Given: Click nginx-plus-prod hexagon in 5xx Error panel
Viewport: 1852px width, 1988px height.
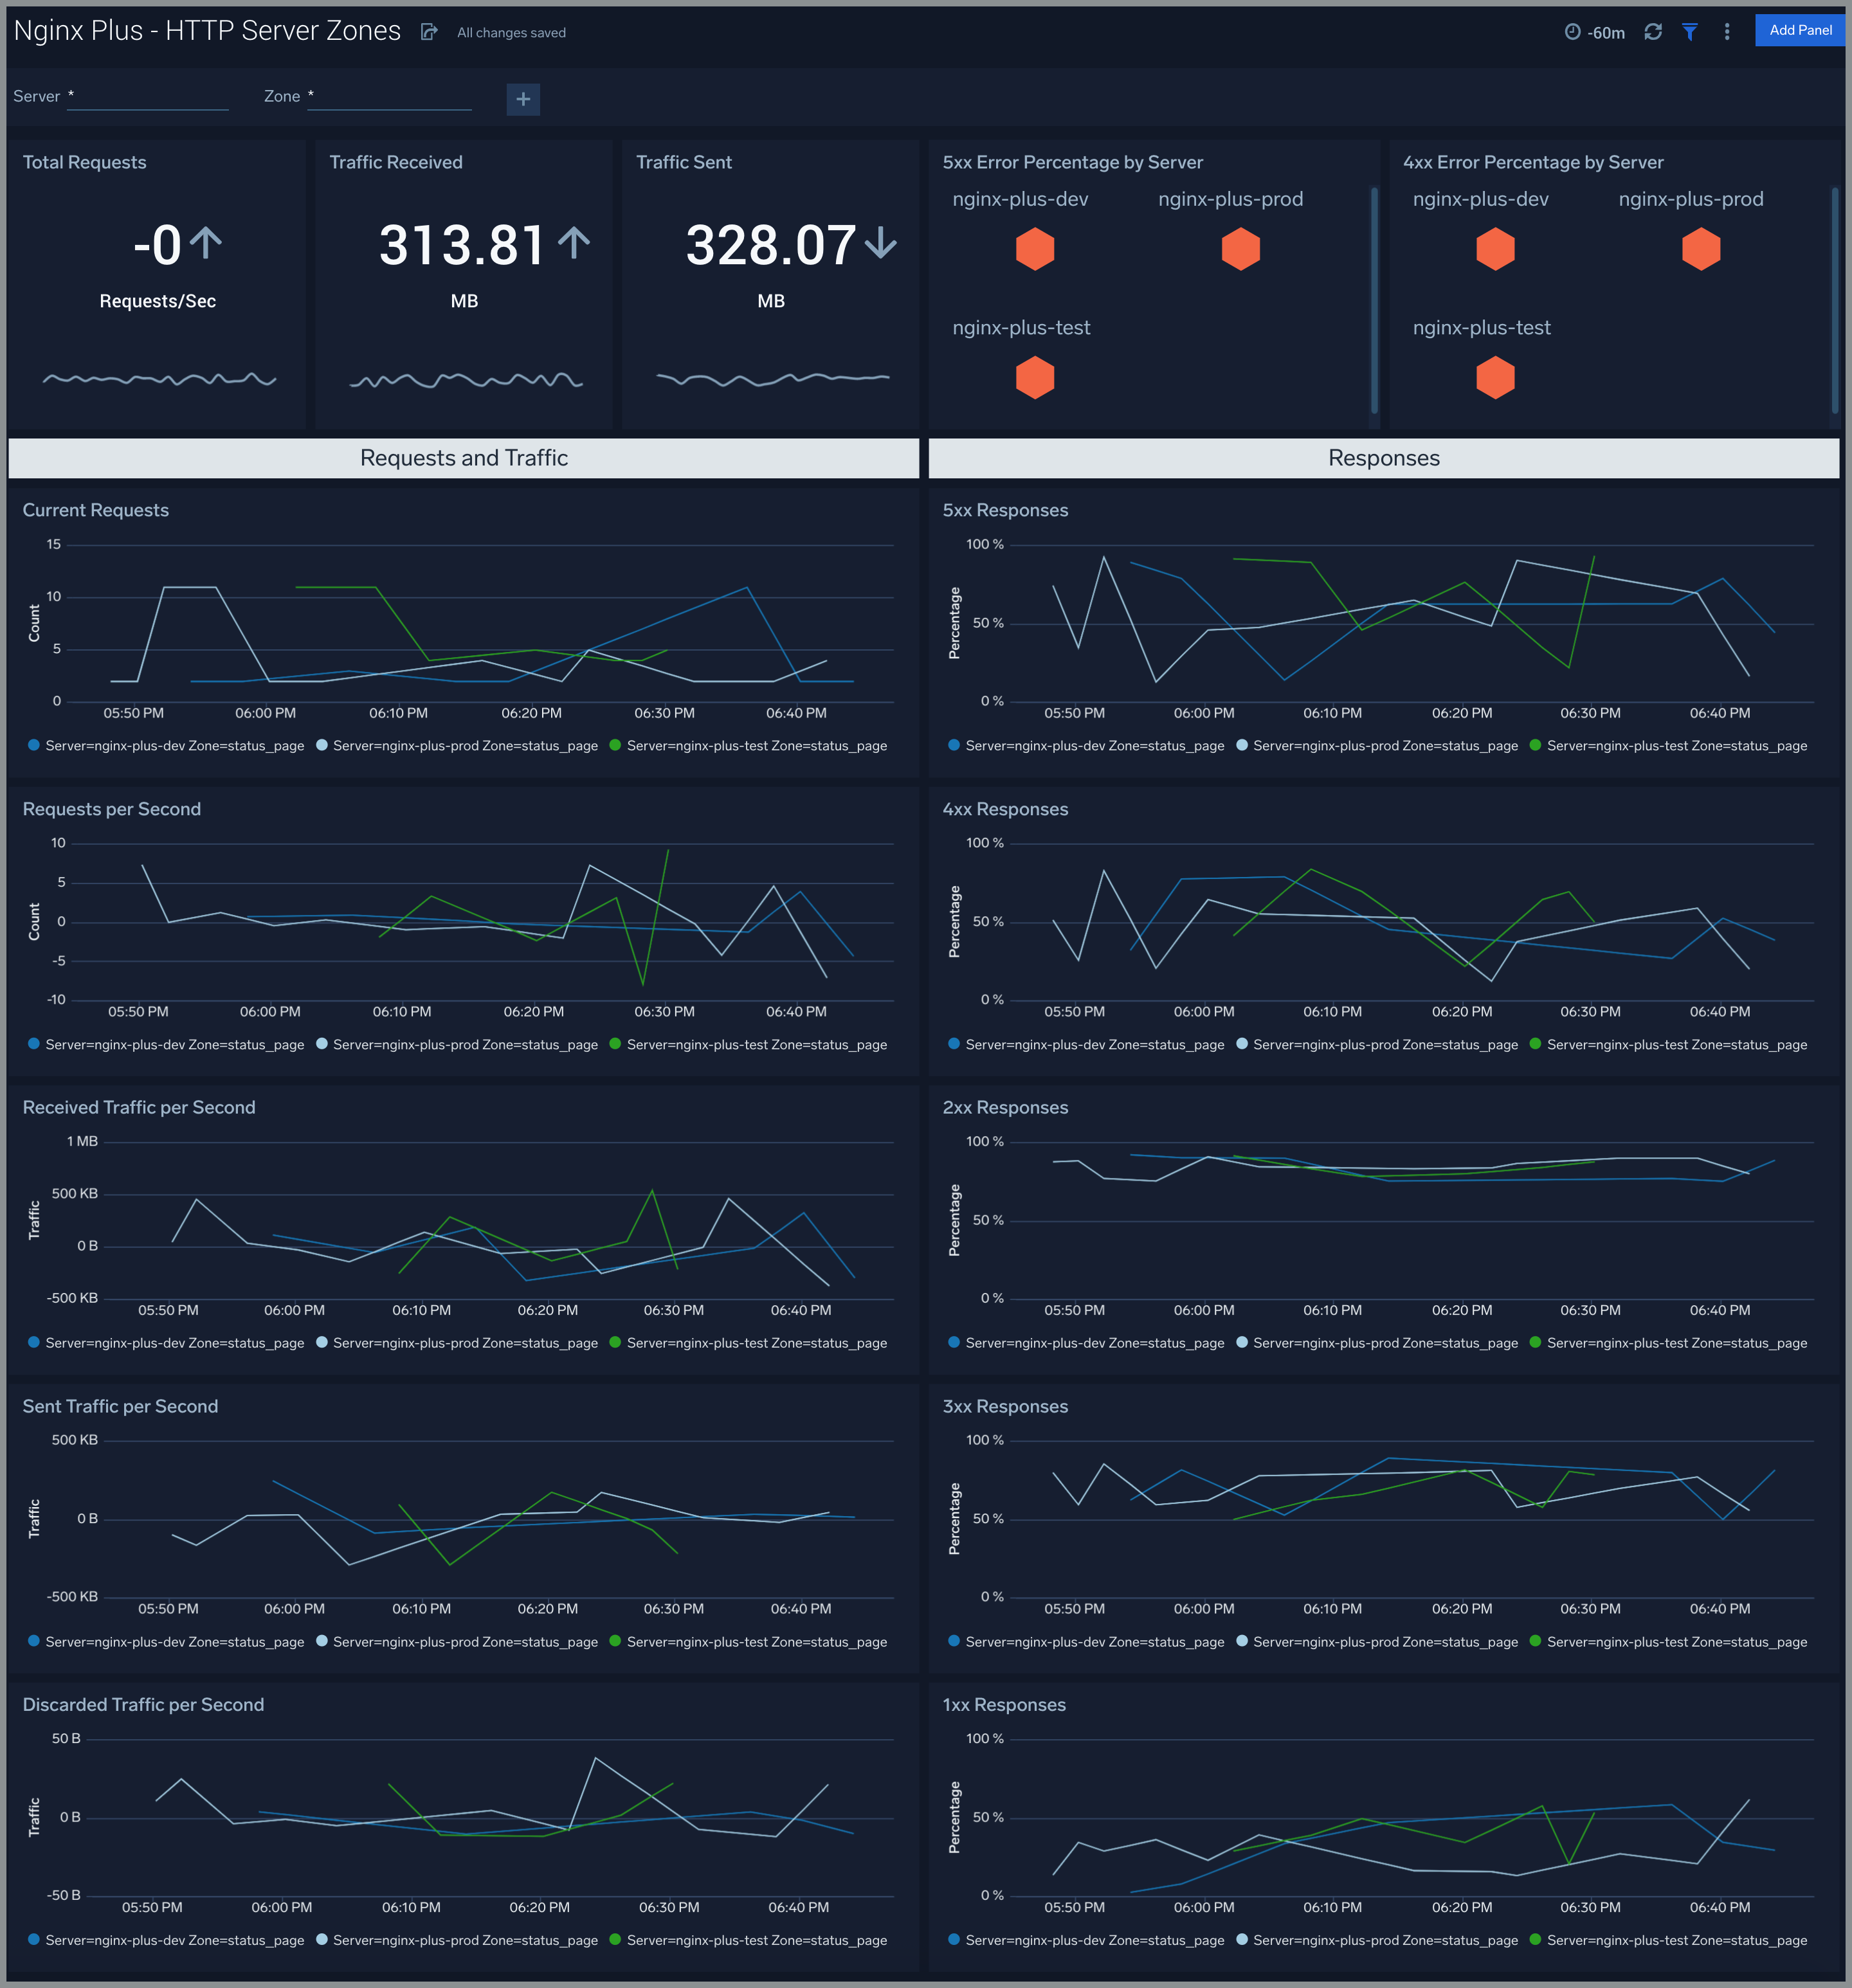Looking at the screenshot, I should (1240, 249).
